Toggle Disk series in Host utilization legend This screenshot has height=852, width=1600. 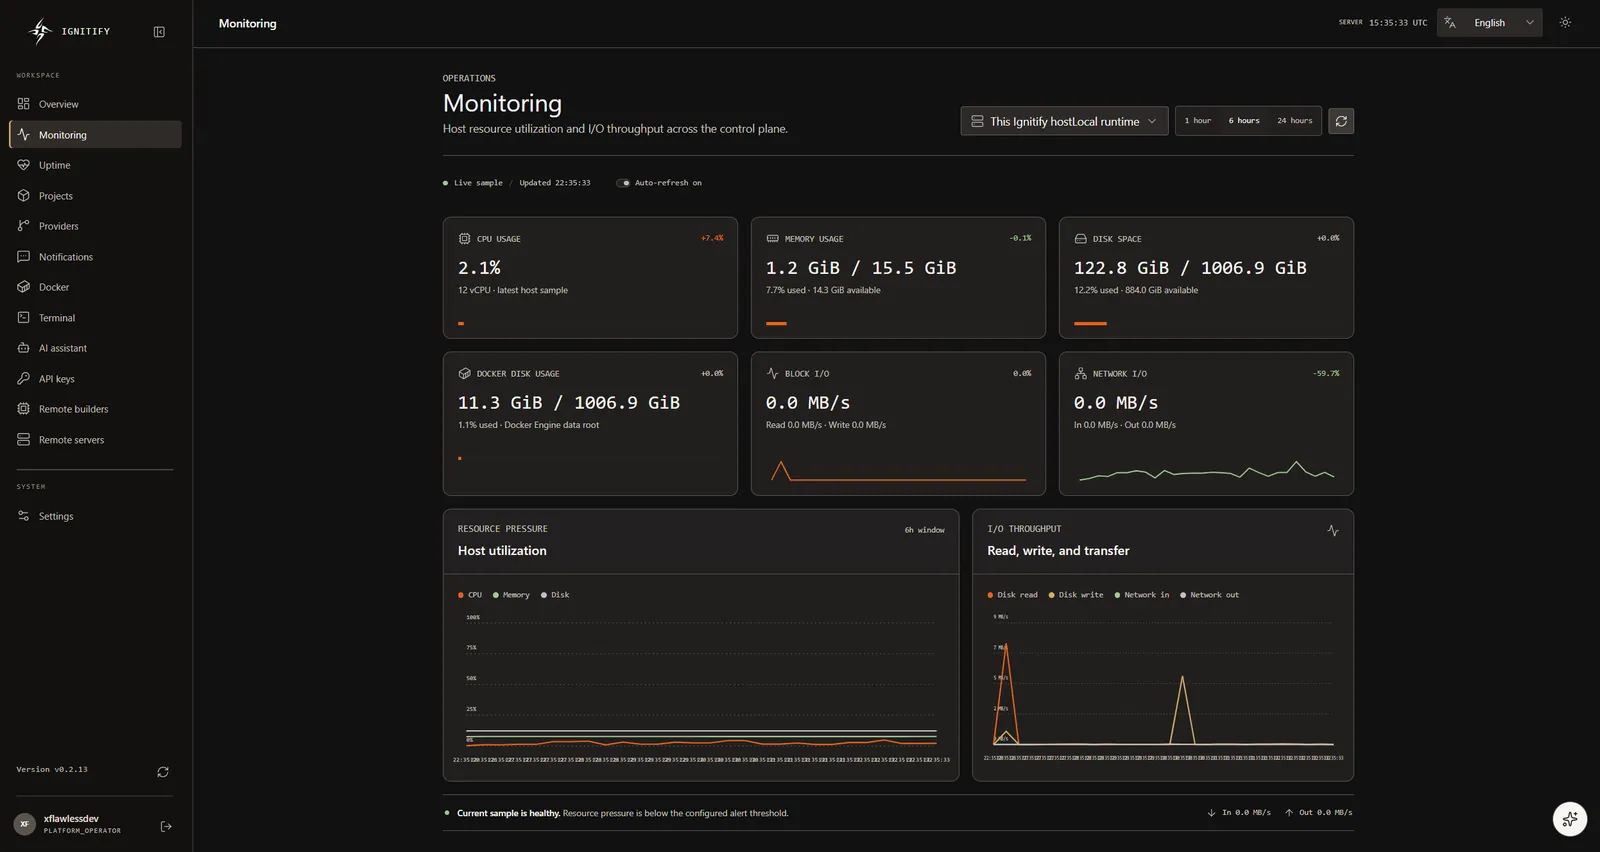tap(555, 595)
